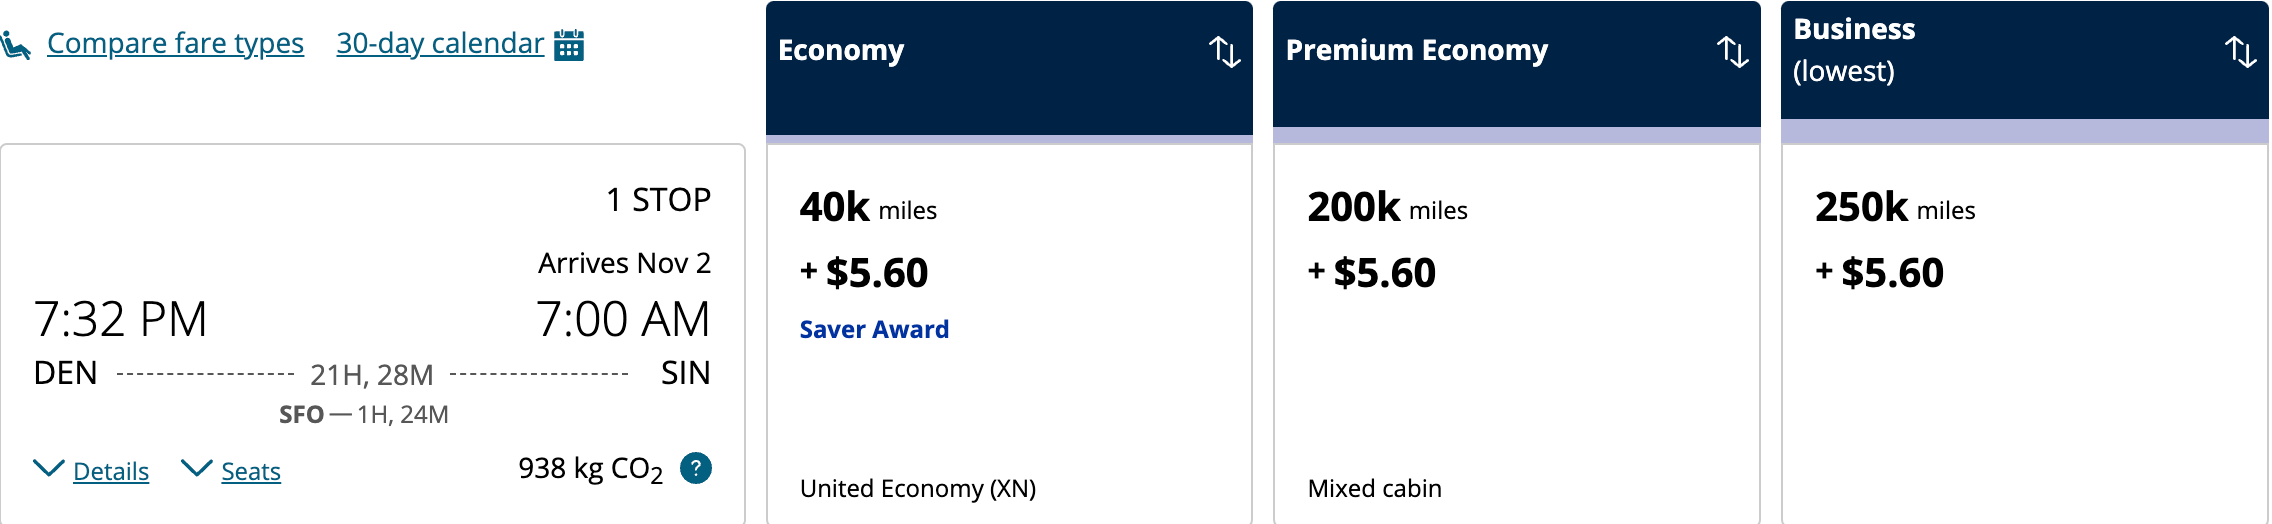The height and width of the screenshot is (524, 2272).
Task: Click the Details link for the flight
Action: click(x=111, y=471)
